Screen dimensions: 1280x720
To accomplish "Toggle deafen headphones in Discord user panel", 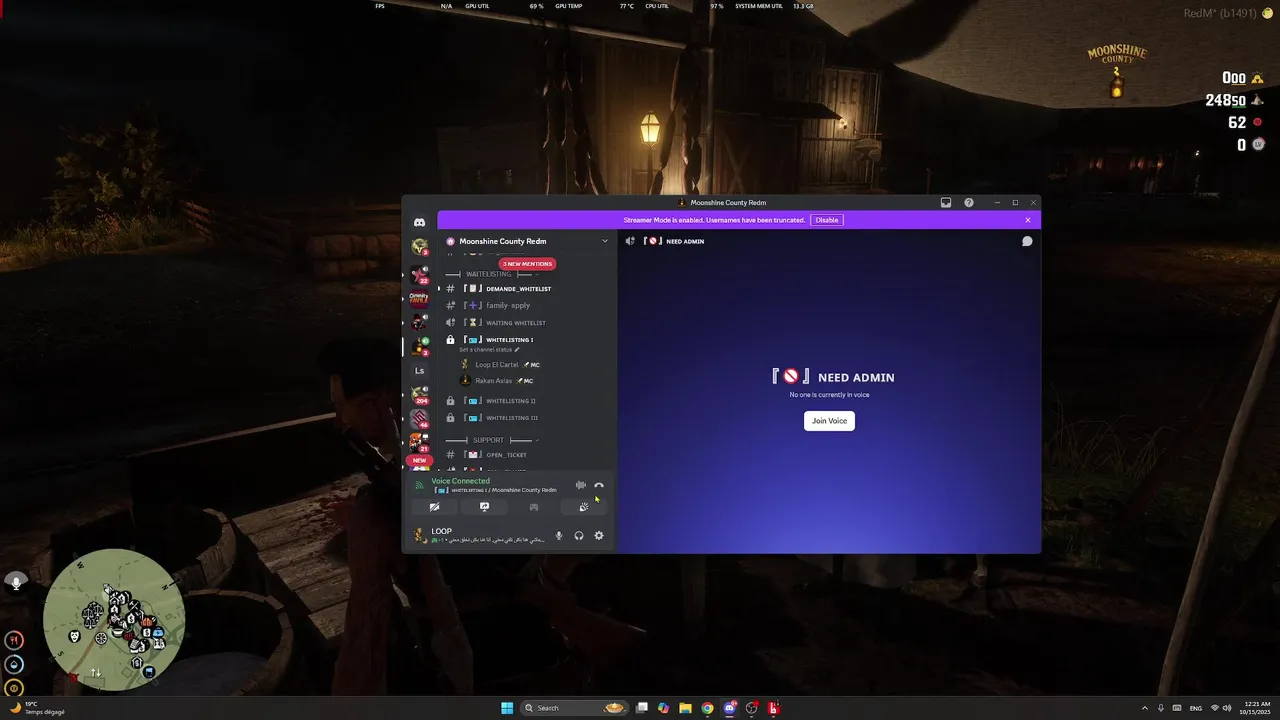I will 579,536.
